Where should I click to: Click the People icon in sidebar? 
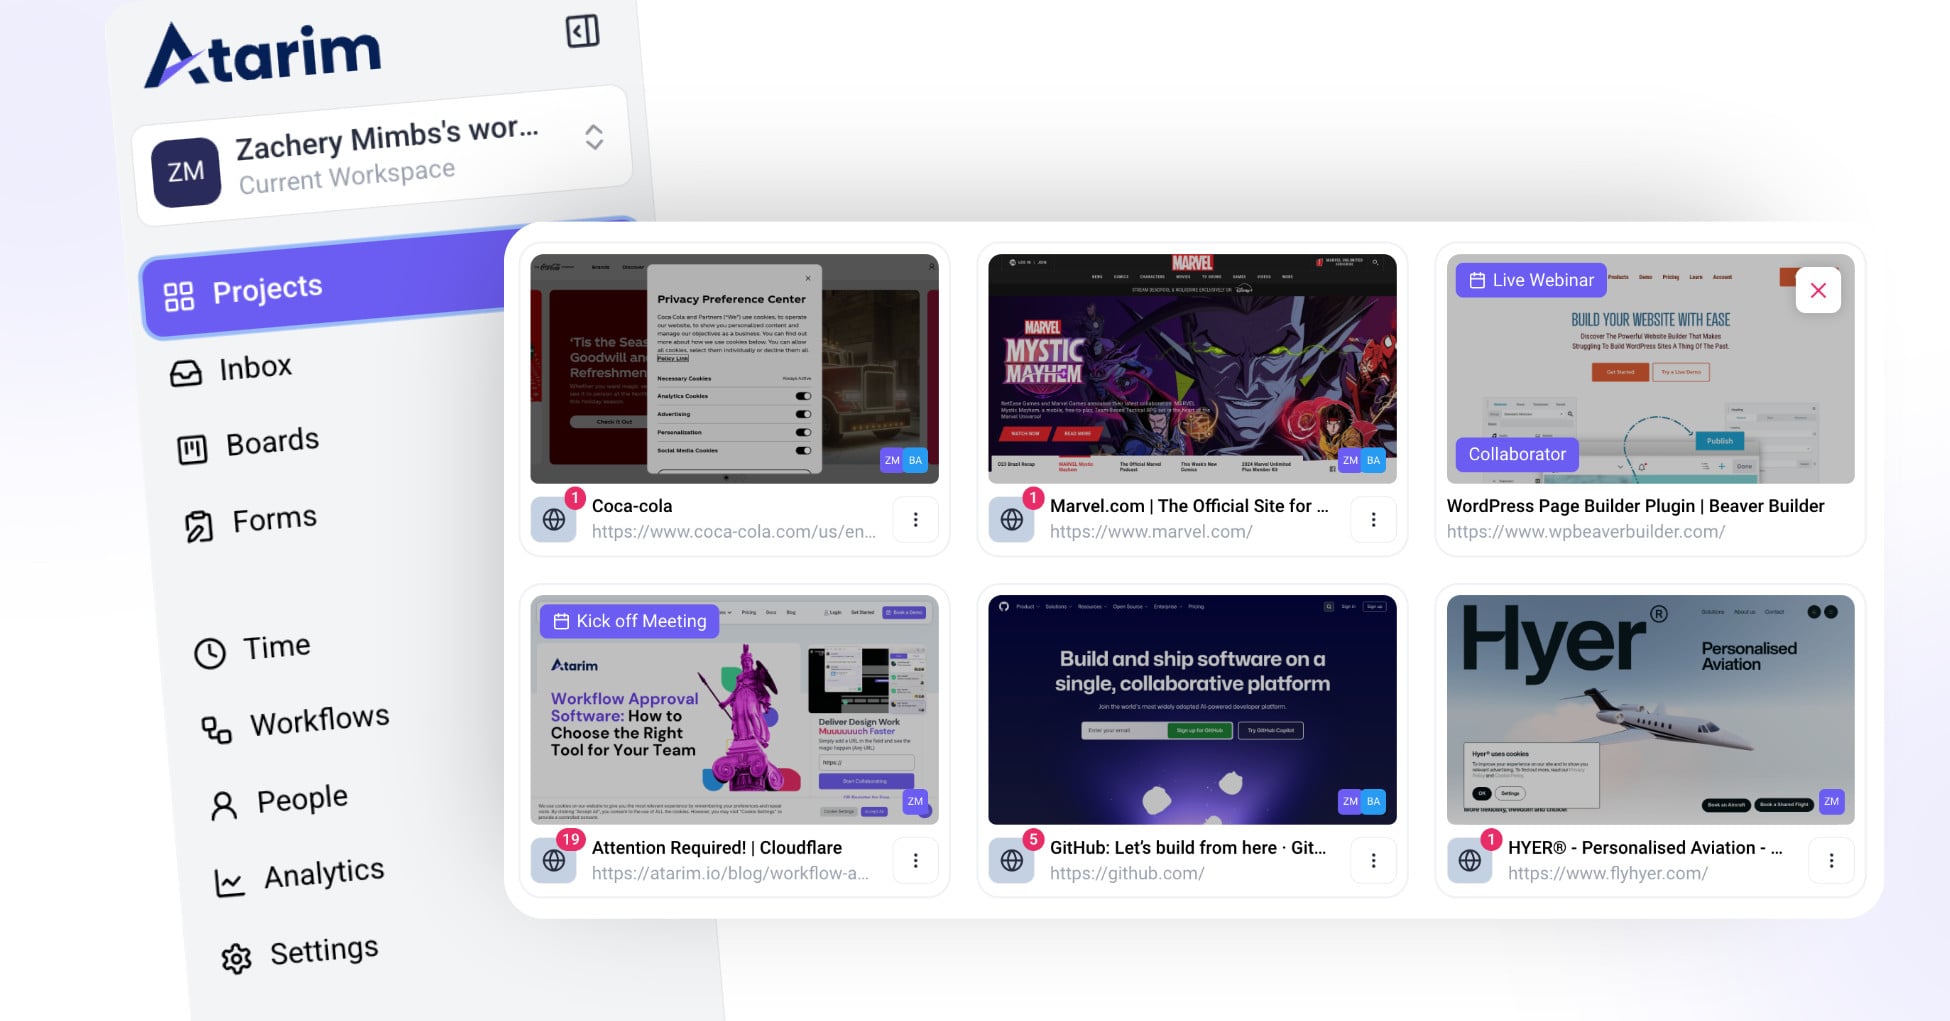tap(224, 805)
